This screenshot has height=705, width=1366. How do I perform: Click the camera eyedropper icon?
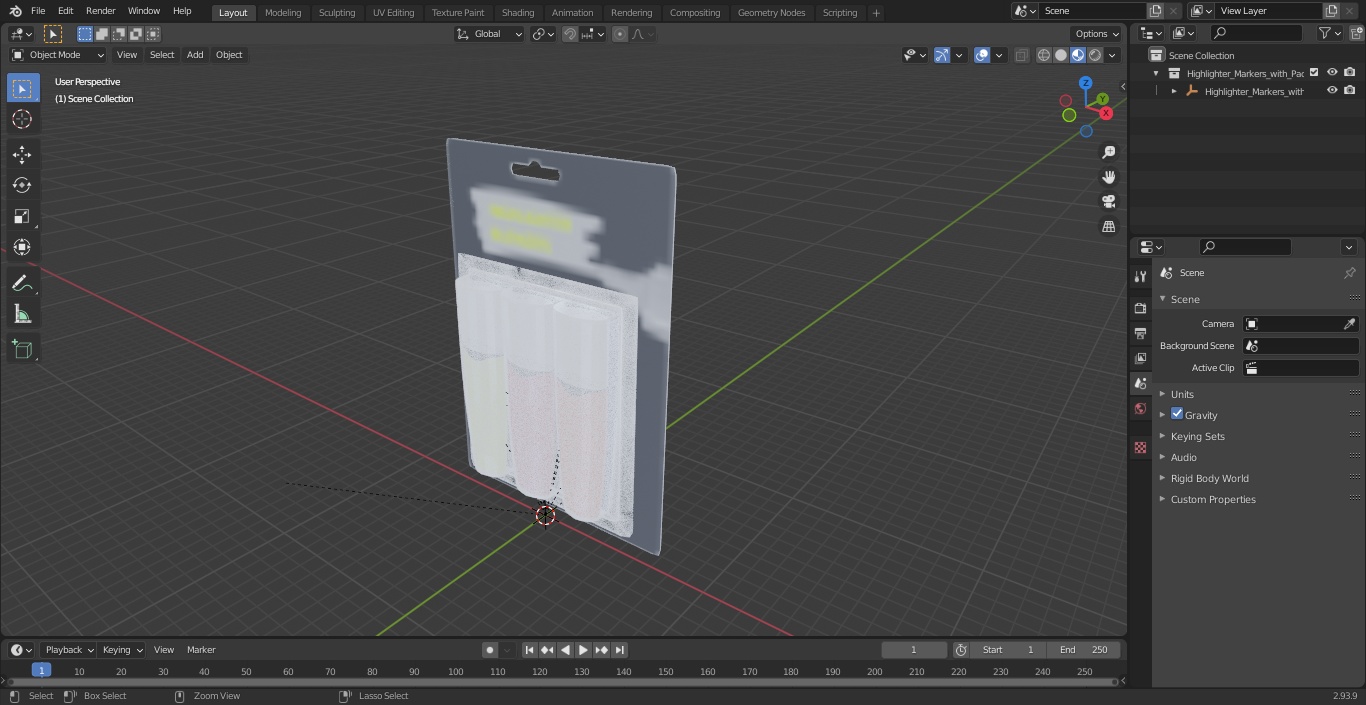coord(1349,324)
